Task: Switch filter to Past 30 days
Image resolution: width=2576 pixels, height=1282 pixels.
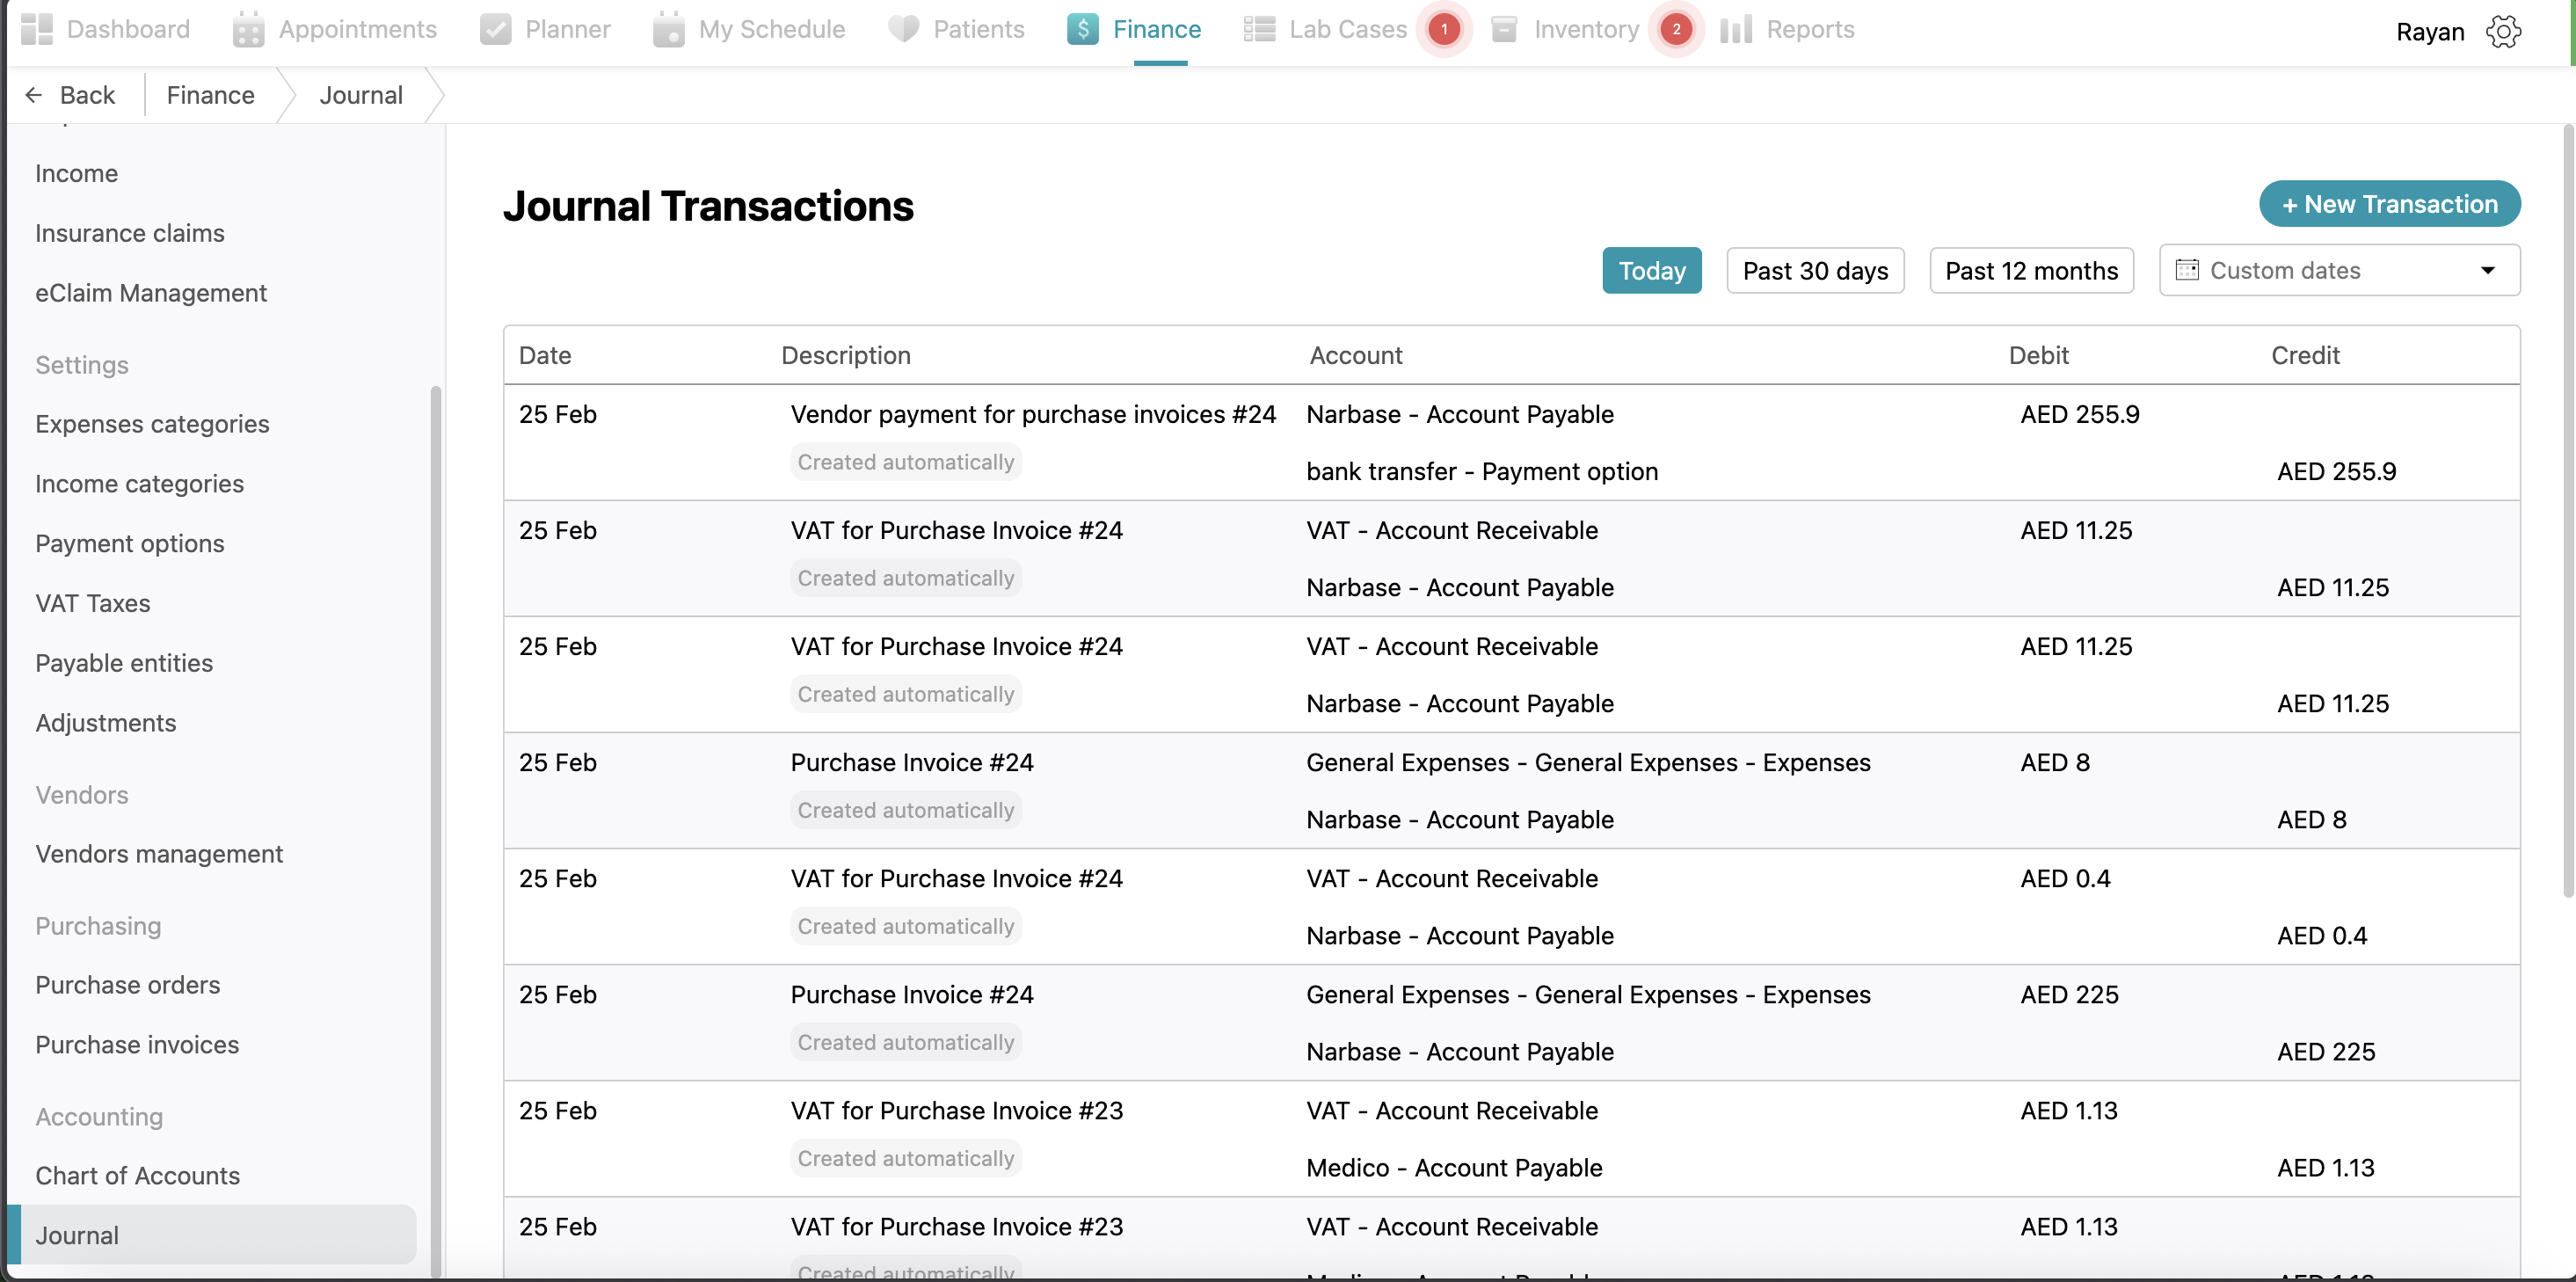Action: [x=1814, y=271]
